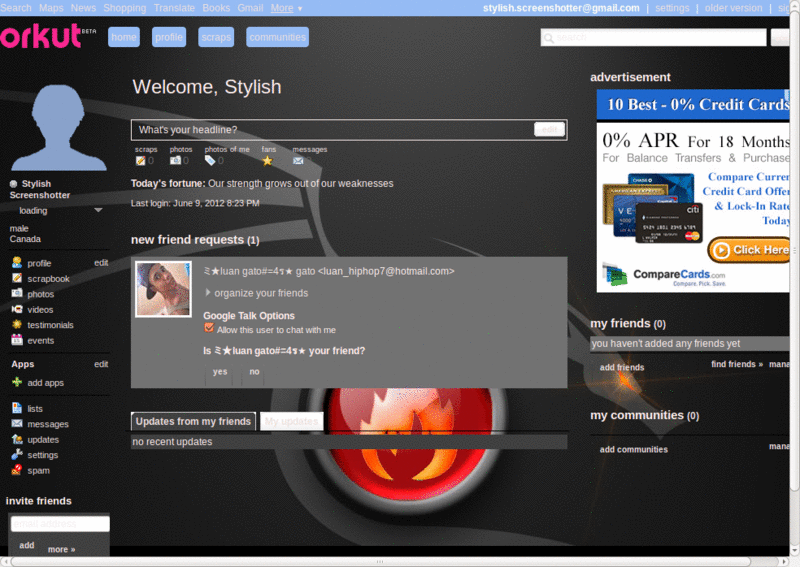Click older version link
This screenshot has height=567, width=800.
[733, 8]
